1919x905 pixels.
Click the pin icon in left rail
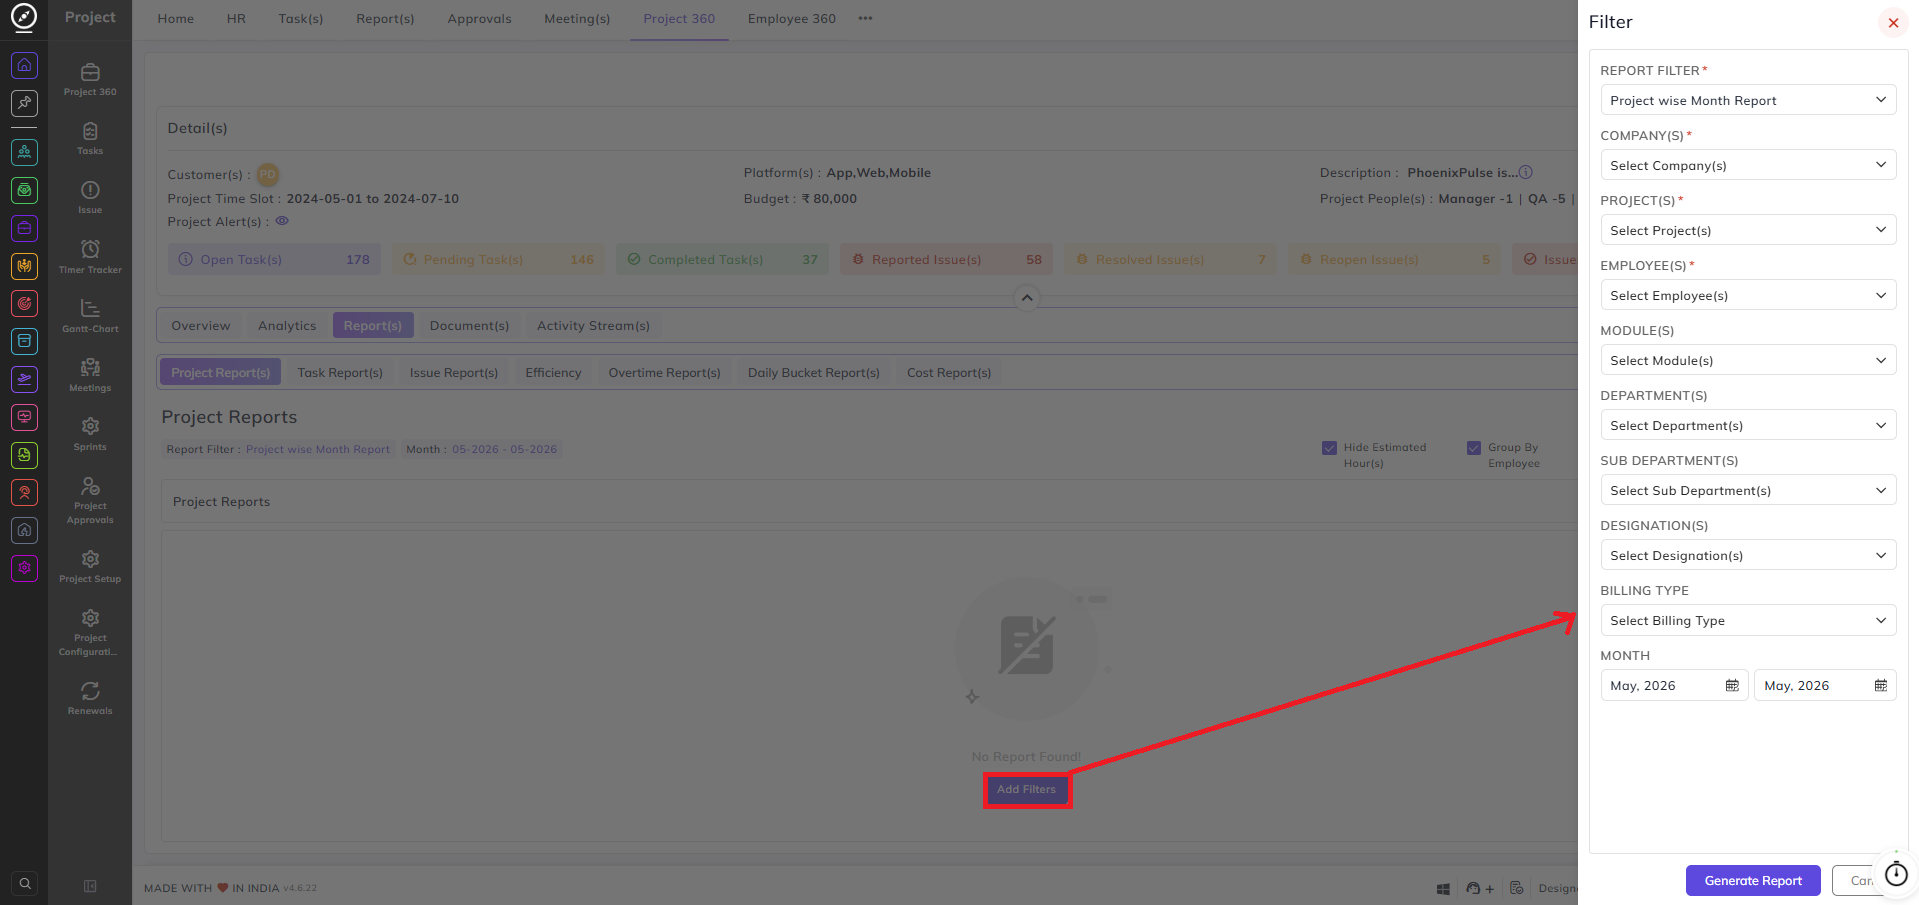point(25,103)
